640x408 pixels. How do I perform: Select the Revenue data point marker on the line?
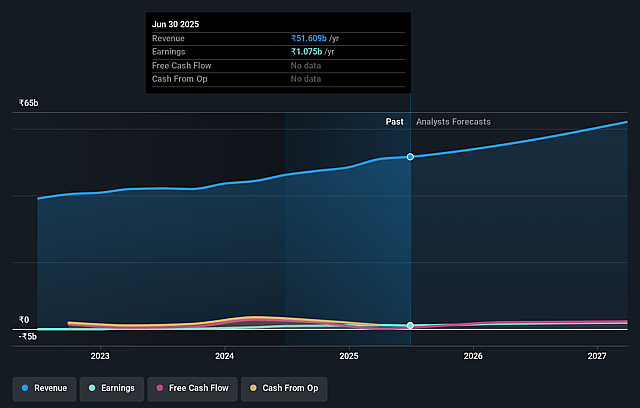point(410,157)
